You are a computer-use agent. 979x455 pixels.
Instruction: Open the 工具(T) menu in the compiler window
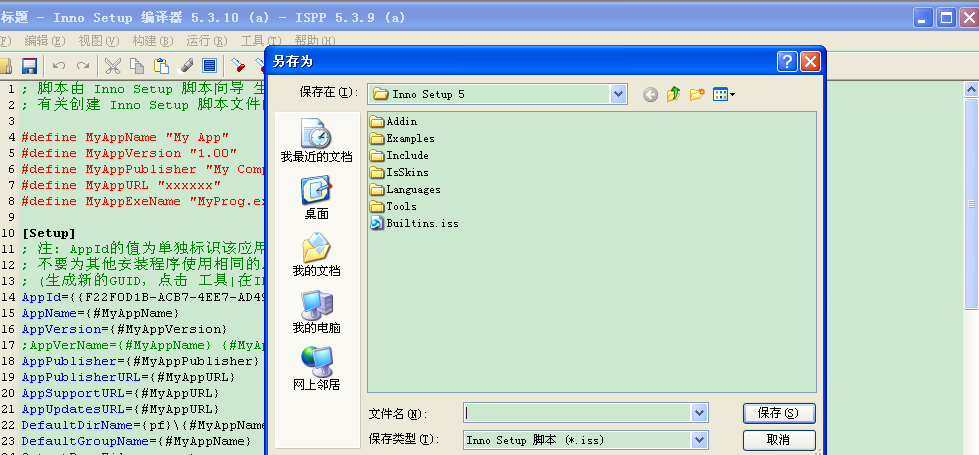(261, 41)
